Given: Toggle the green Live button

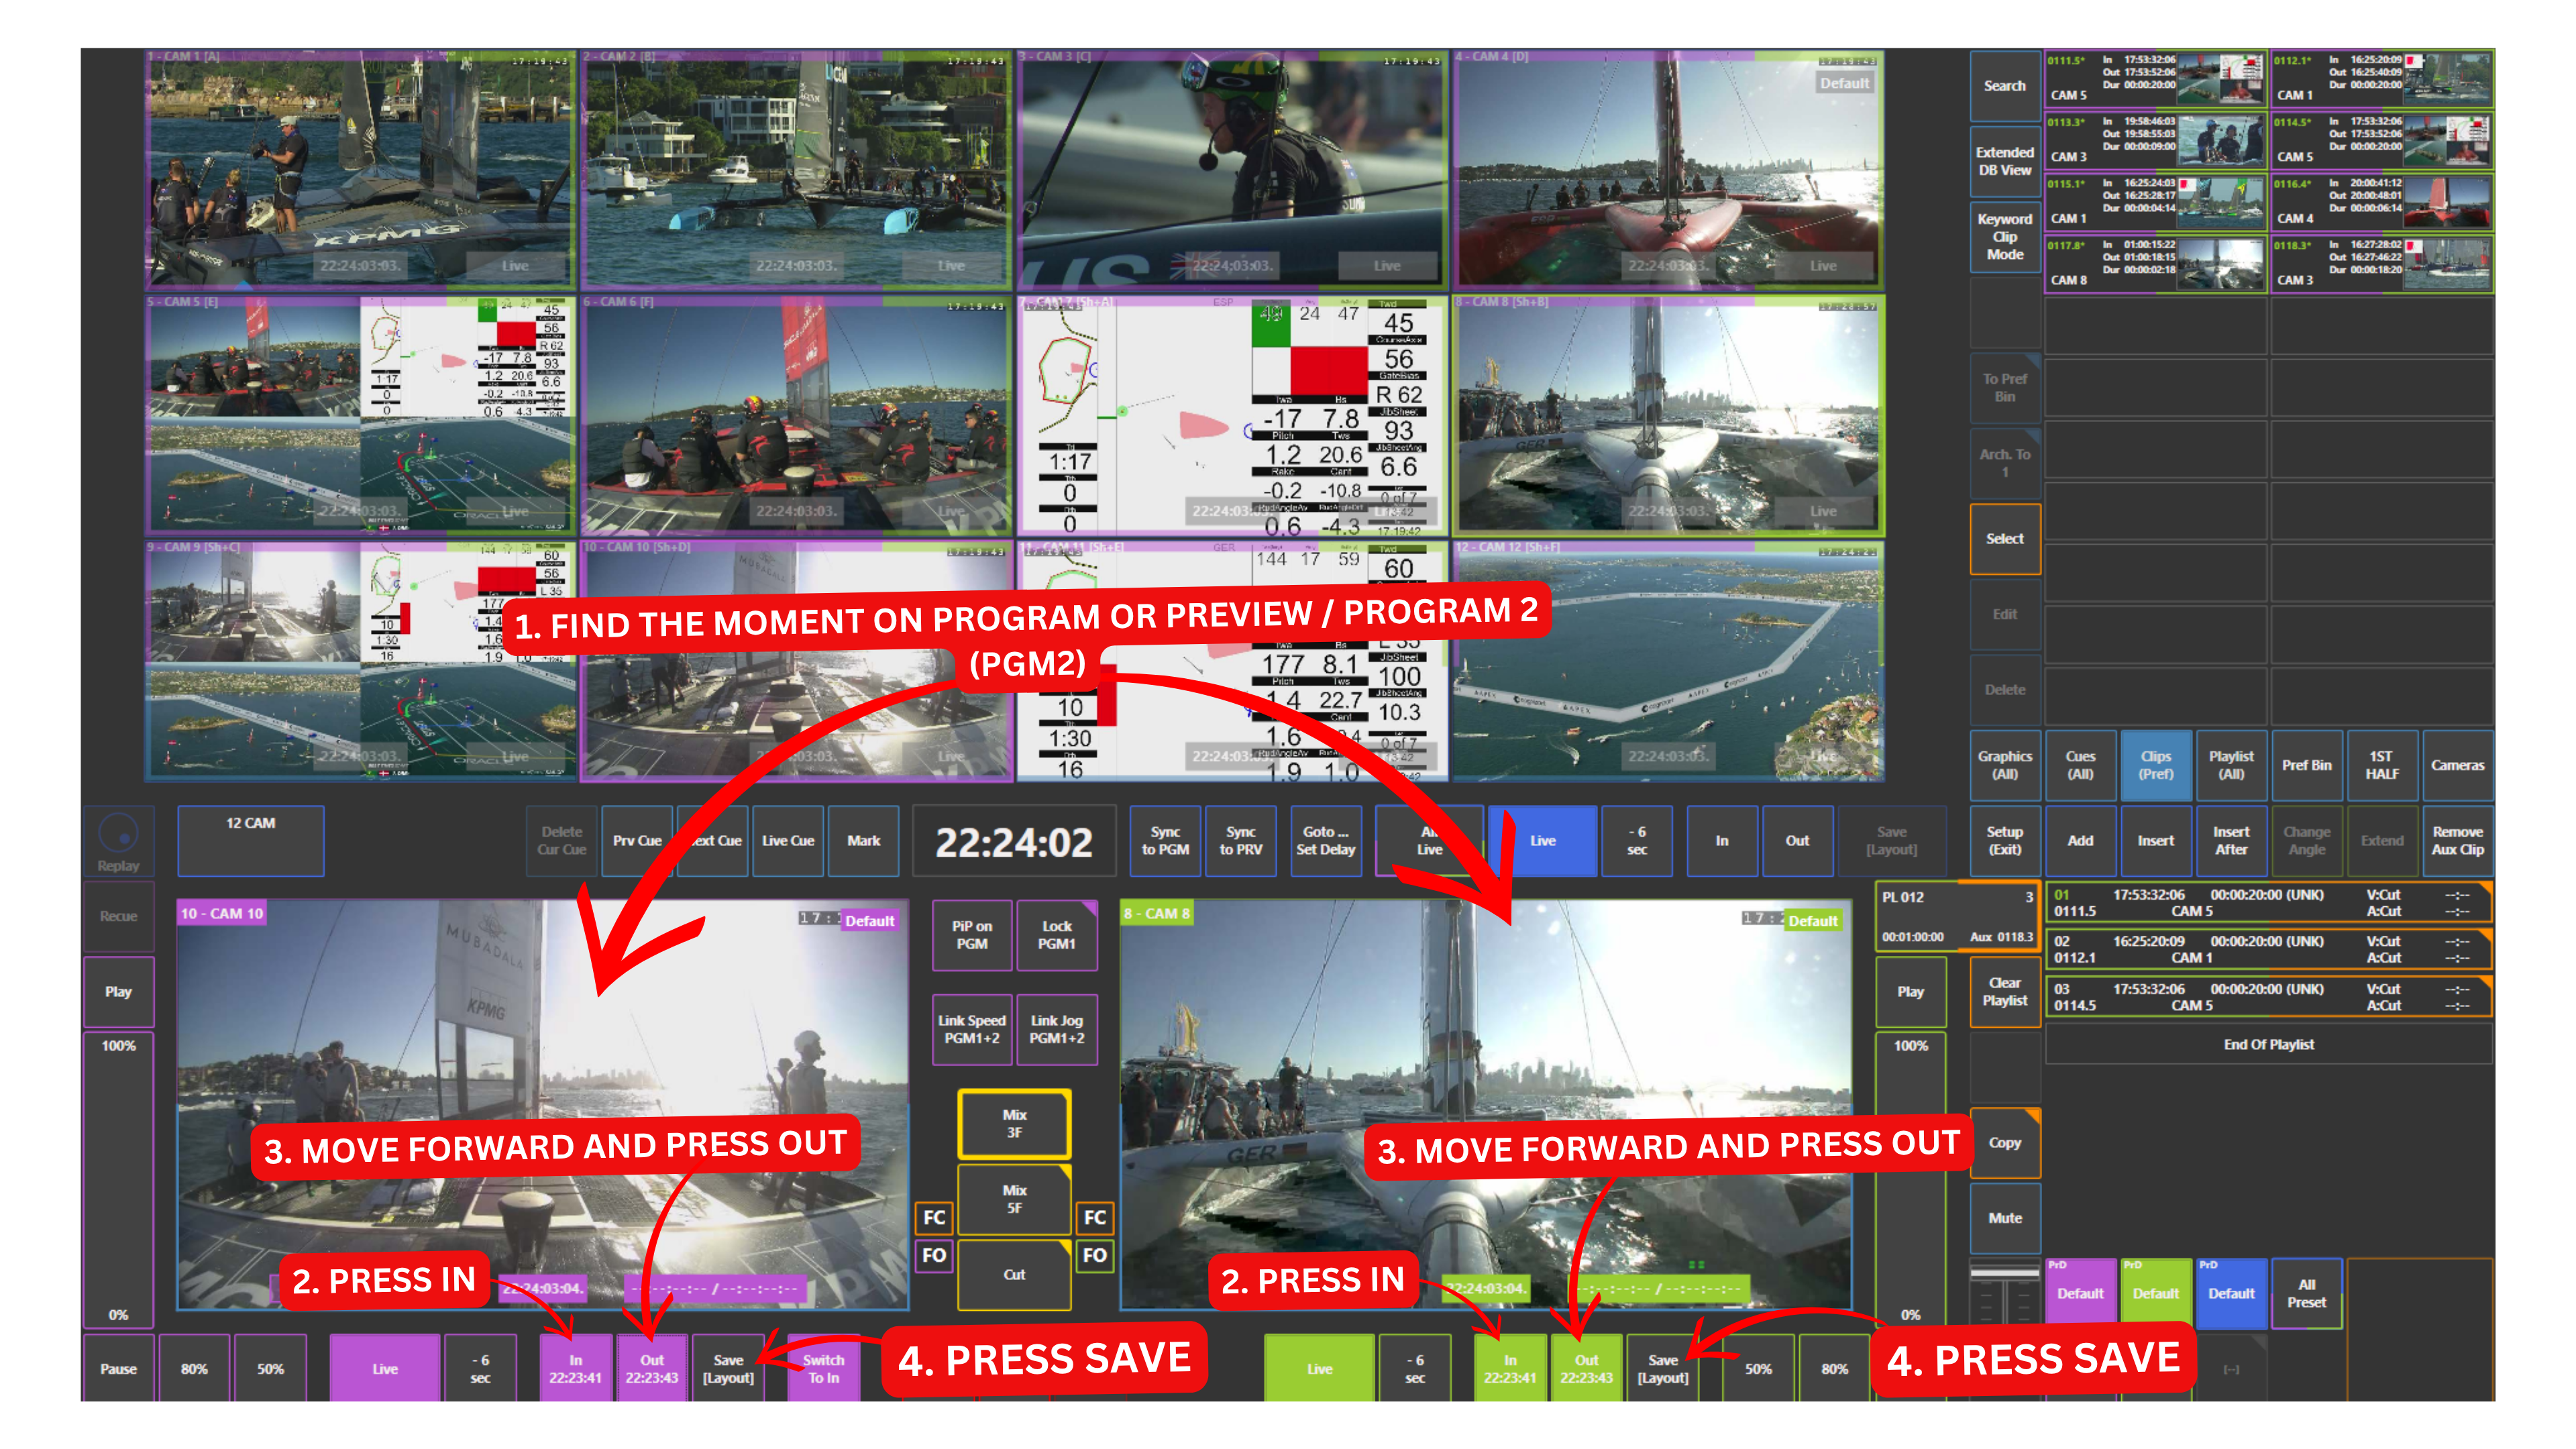Looking at the screenshot, I should click(x=1319, y=1368).
